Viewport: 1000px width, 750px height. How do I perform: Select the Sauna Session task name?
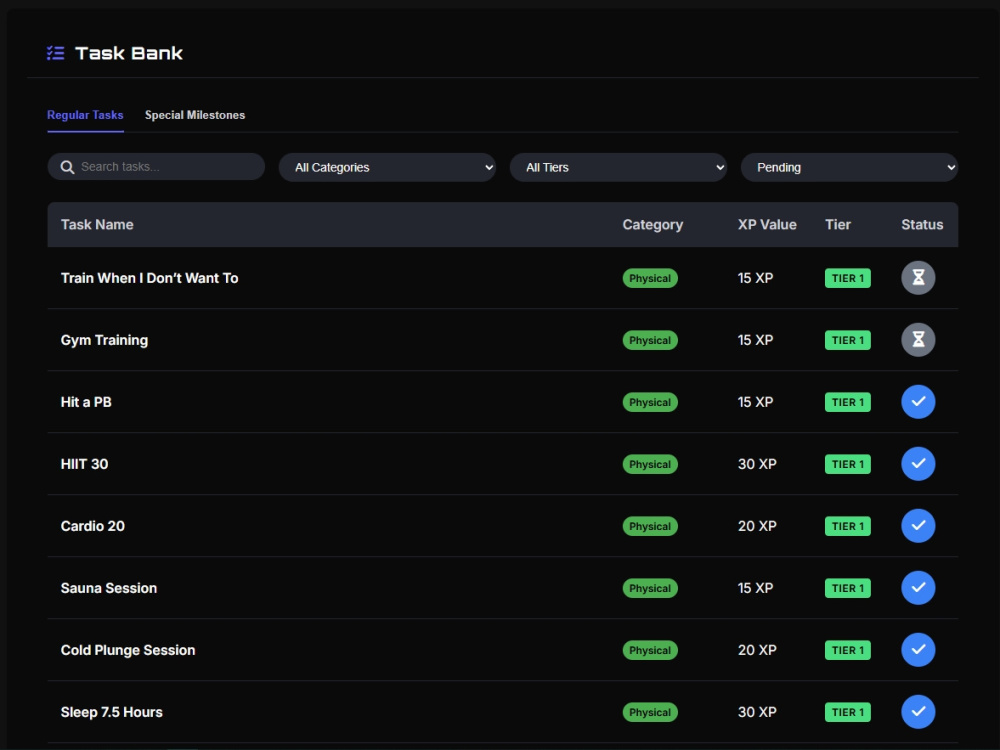108,587
